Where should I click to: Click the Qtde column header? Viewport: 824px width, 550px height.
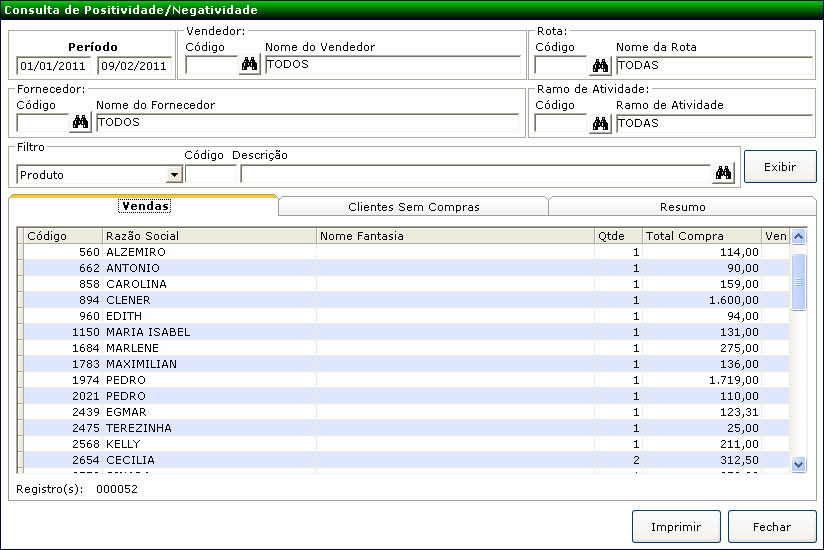618,236
